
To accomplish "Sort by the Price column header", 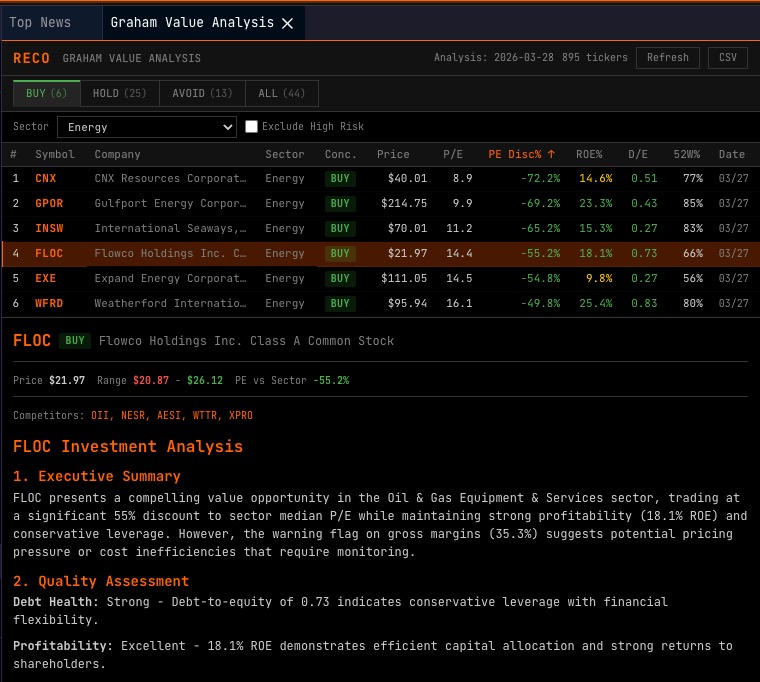I will click(393, 155).
